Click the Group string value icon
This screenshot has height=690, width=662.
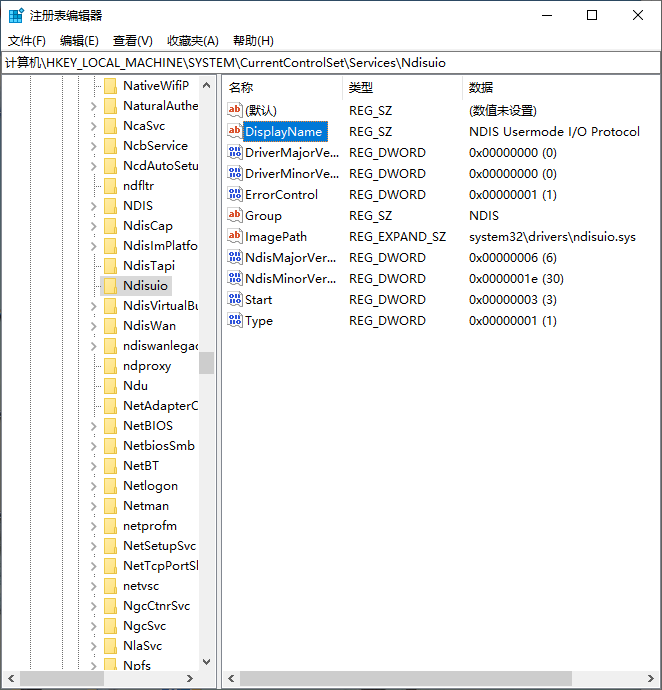pyautogui.click(x=235, y=216)
